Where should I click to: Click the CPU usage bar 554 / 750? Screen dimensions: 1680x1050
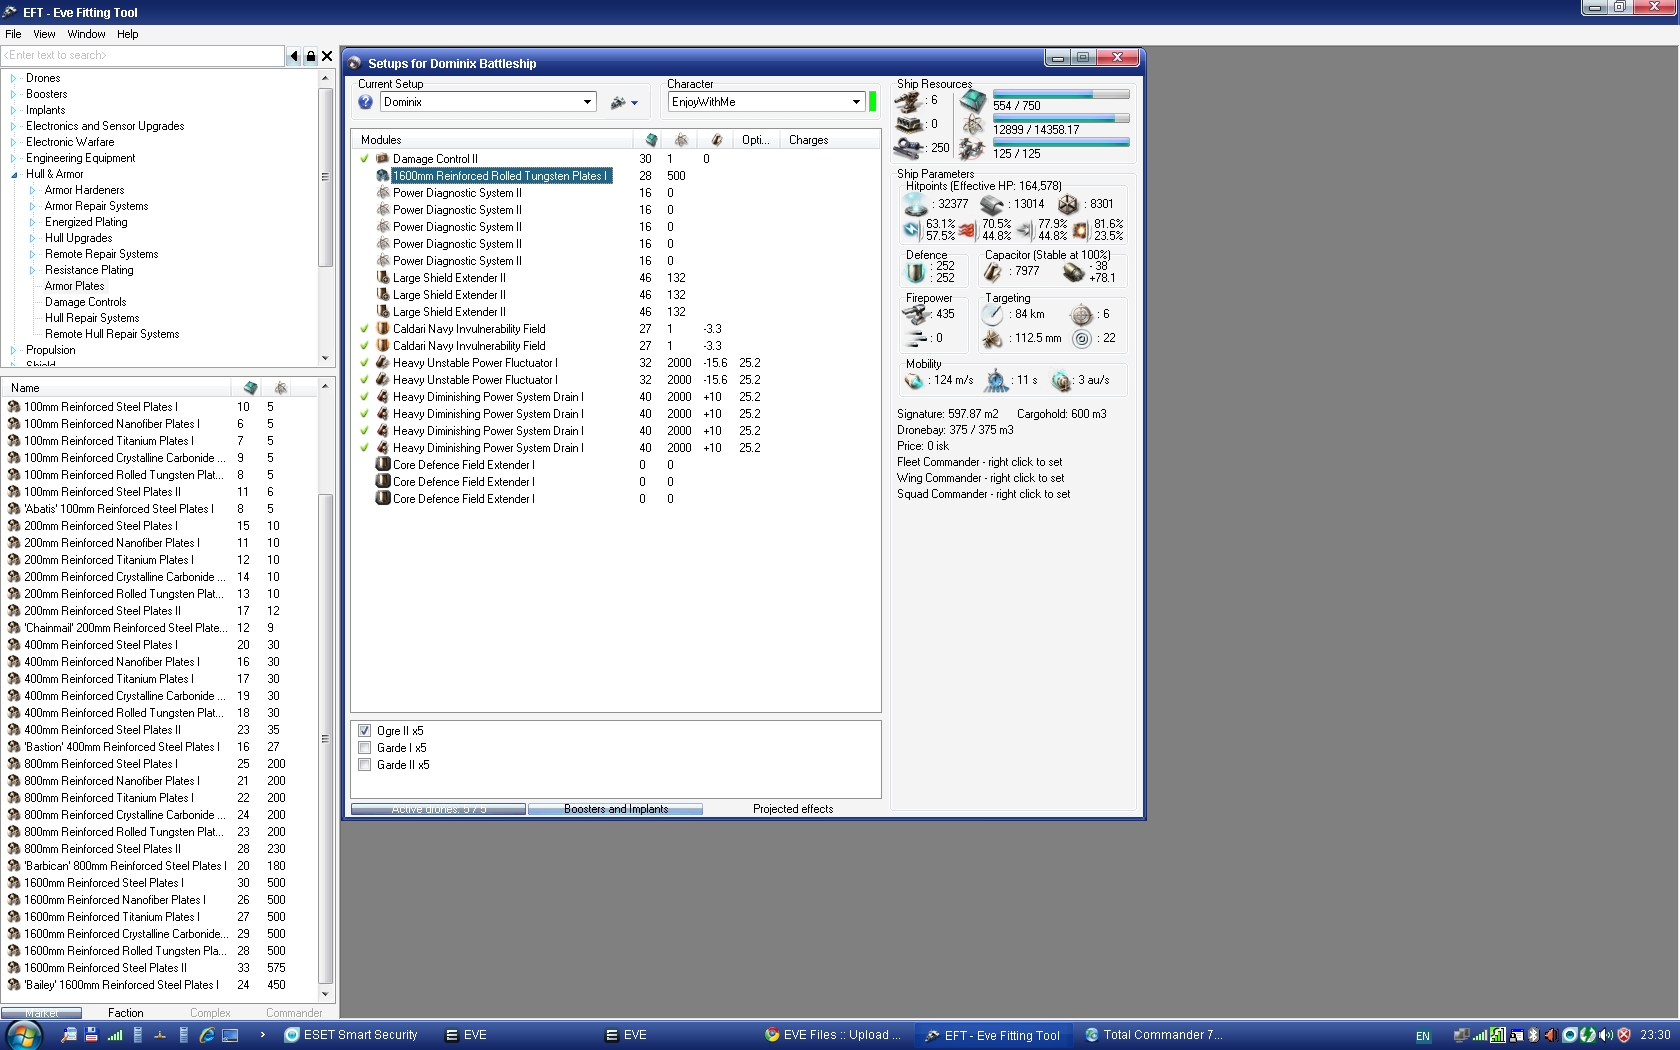[x=1061, y=95]
